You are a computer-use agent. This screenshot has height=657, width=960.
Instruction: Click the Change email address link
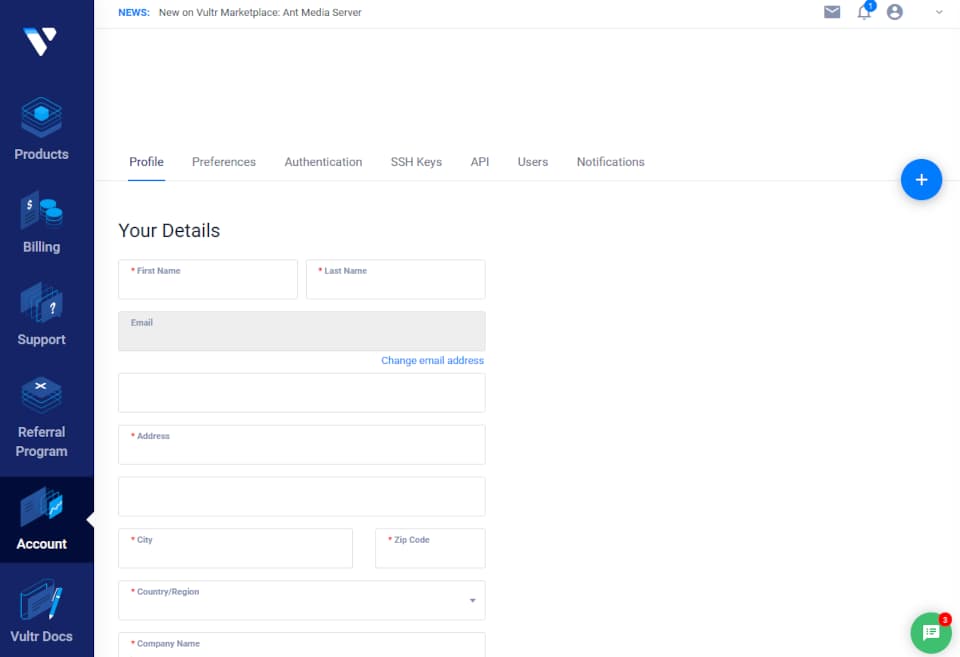tap(432, 361)
